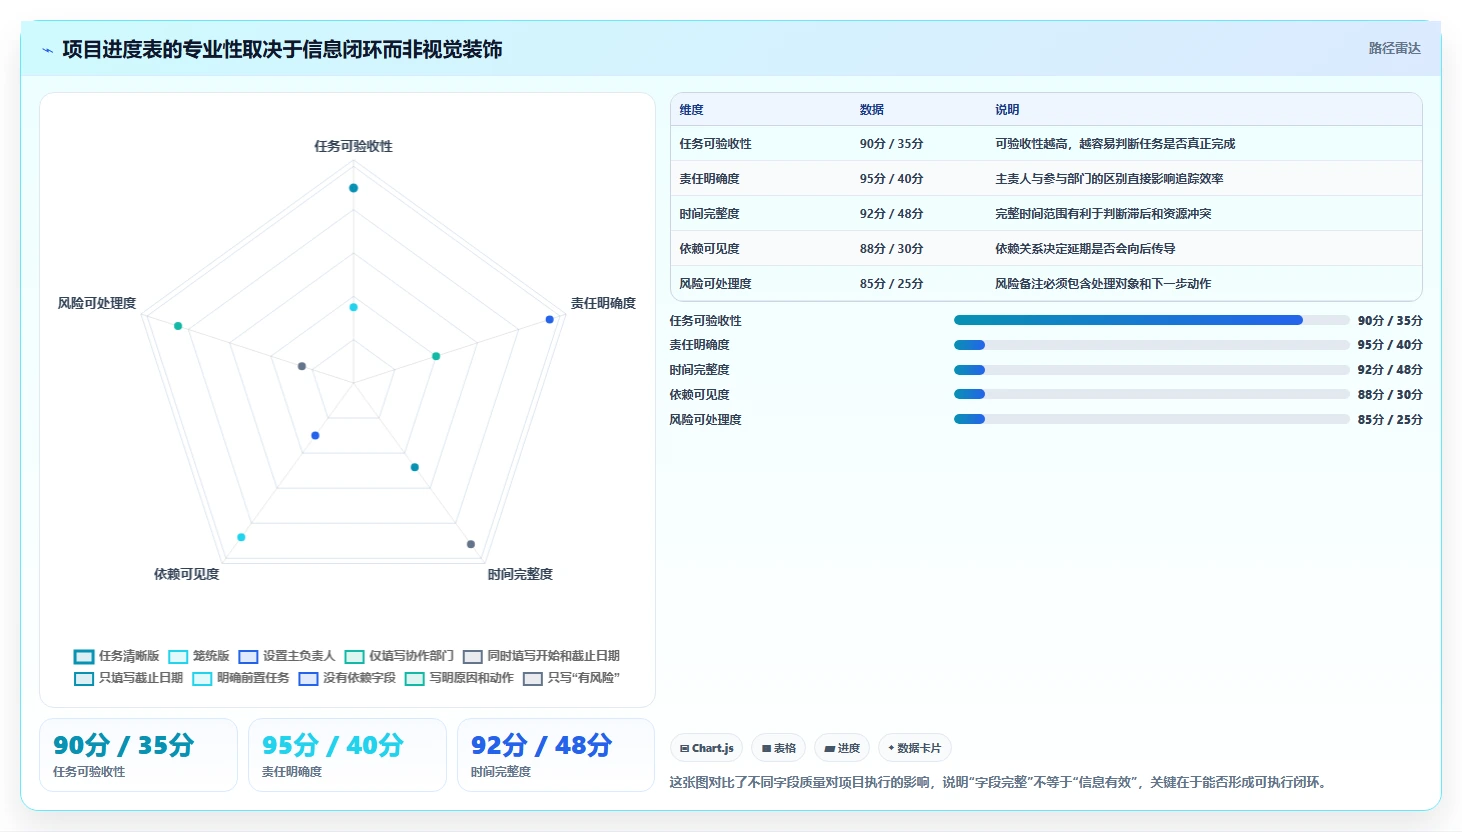The width and height of the screenshot is (1462, 832).
Task: Toggle the 明确前置任务 legend item
Action: coord(241,678)
